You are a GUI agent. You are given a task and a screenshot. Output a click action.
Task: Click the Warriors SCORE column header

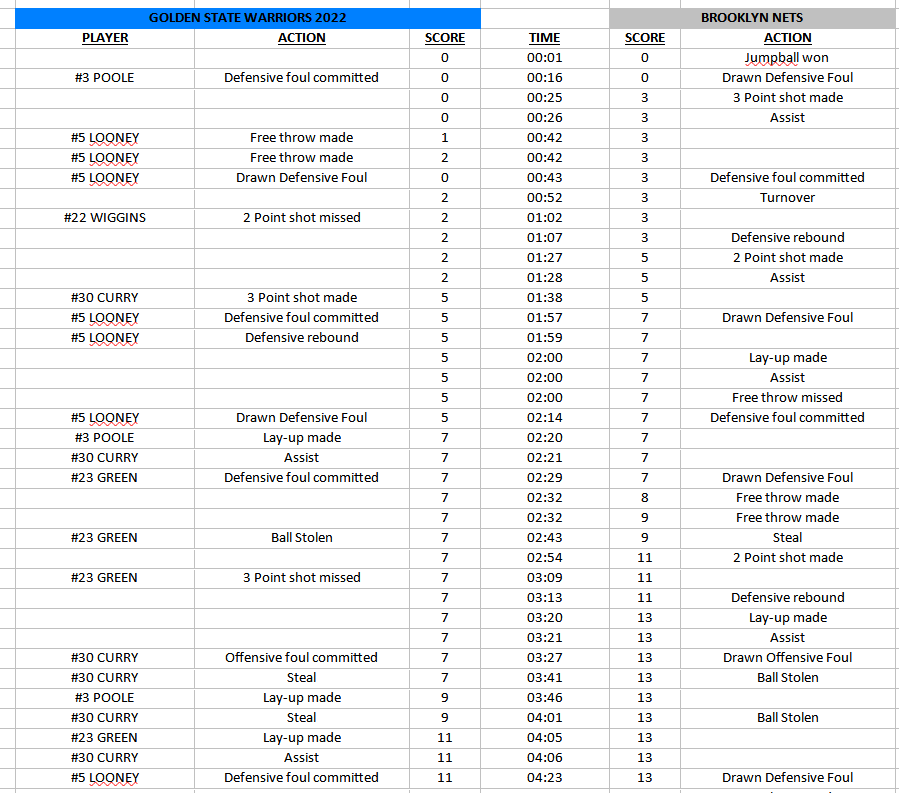445,38
